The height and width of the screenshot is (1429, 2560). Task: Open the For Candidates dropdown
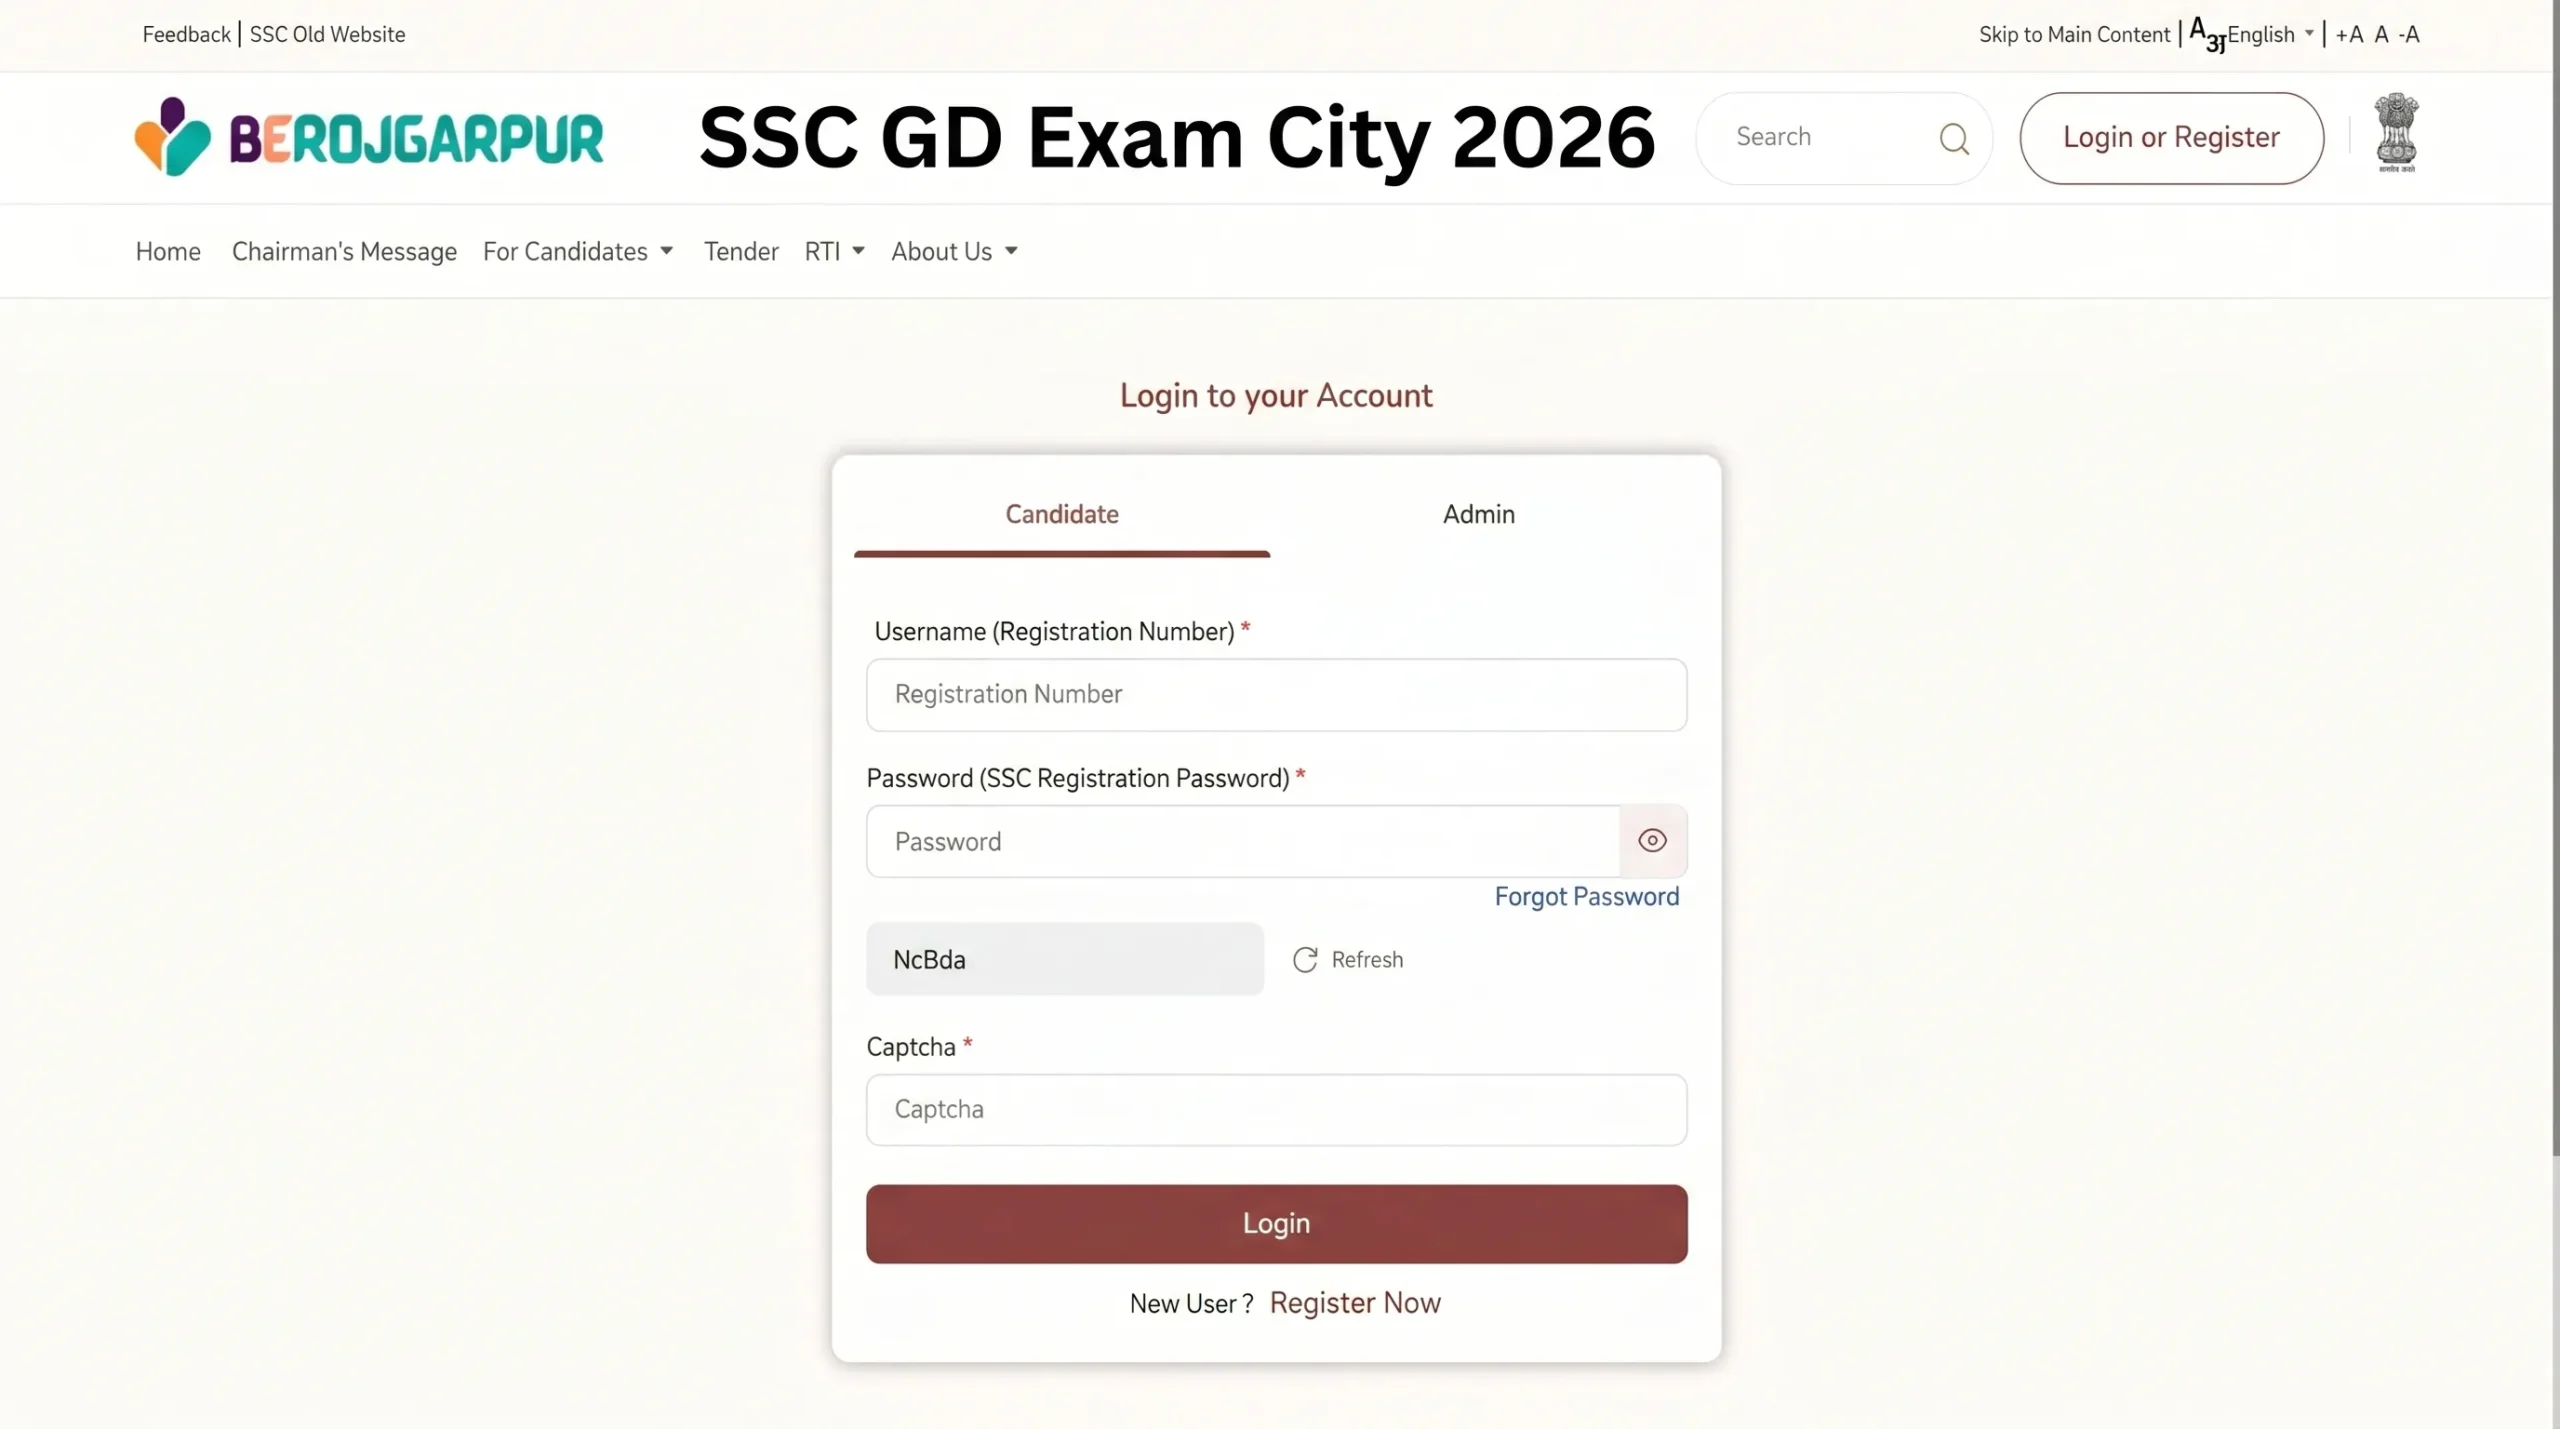(579, 251)
